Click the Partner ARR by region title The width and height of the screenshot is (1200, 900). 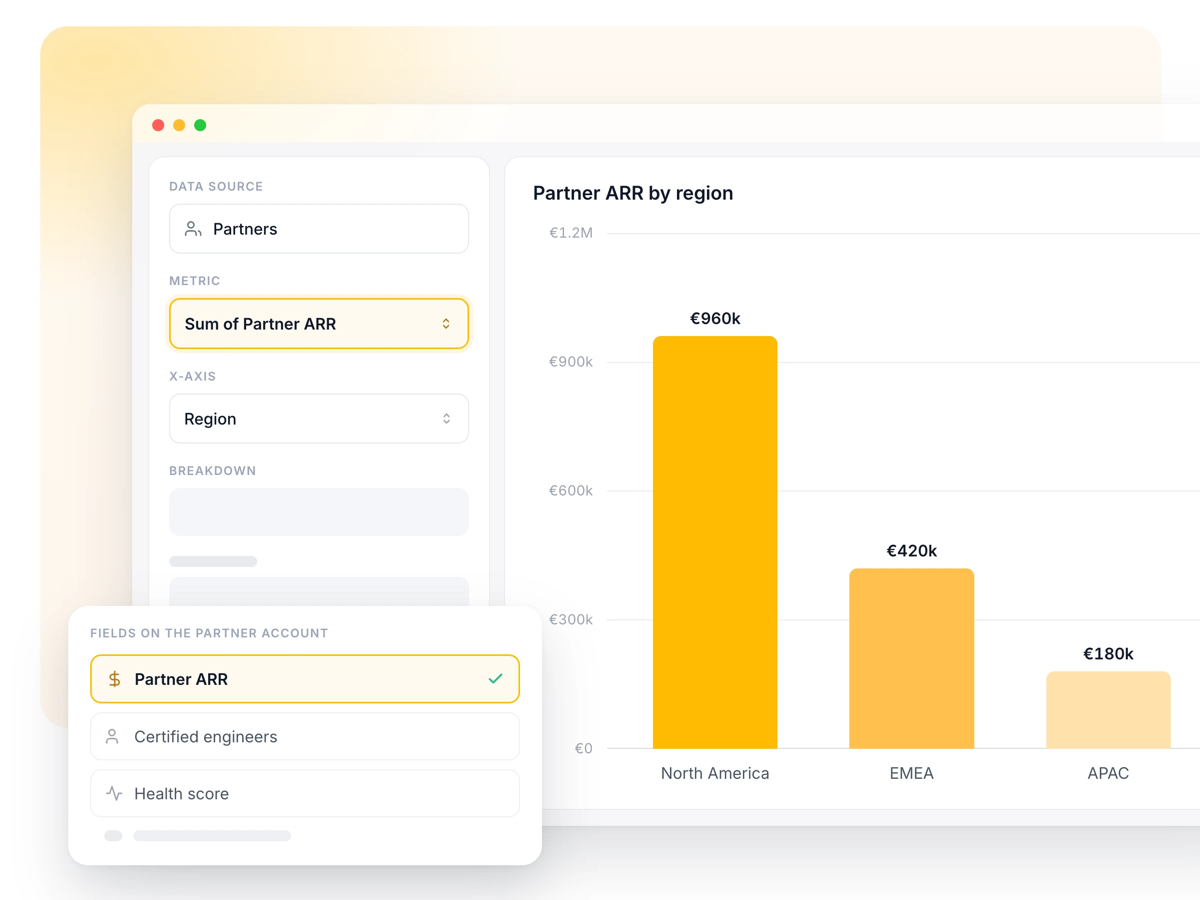tap(633, 193)
